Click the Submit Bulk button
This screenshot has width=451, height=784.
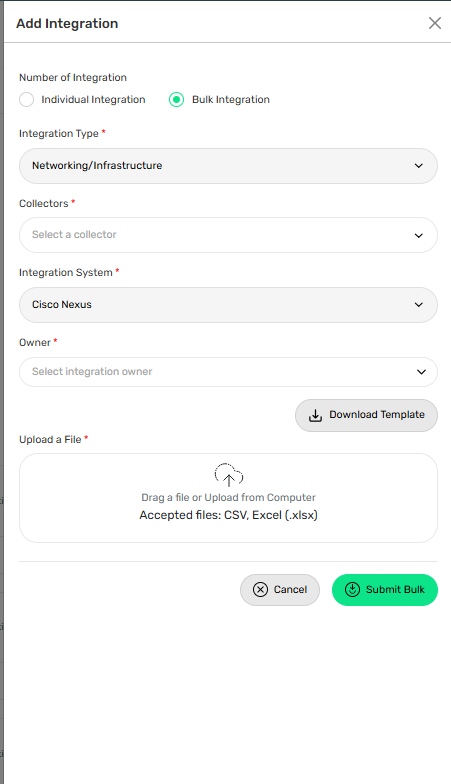click(x=385, y=590)
